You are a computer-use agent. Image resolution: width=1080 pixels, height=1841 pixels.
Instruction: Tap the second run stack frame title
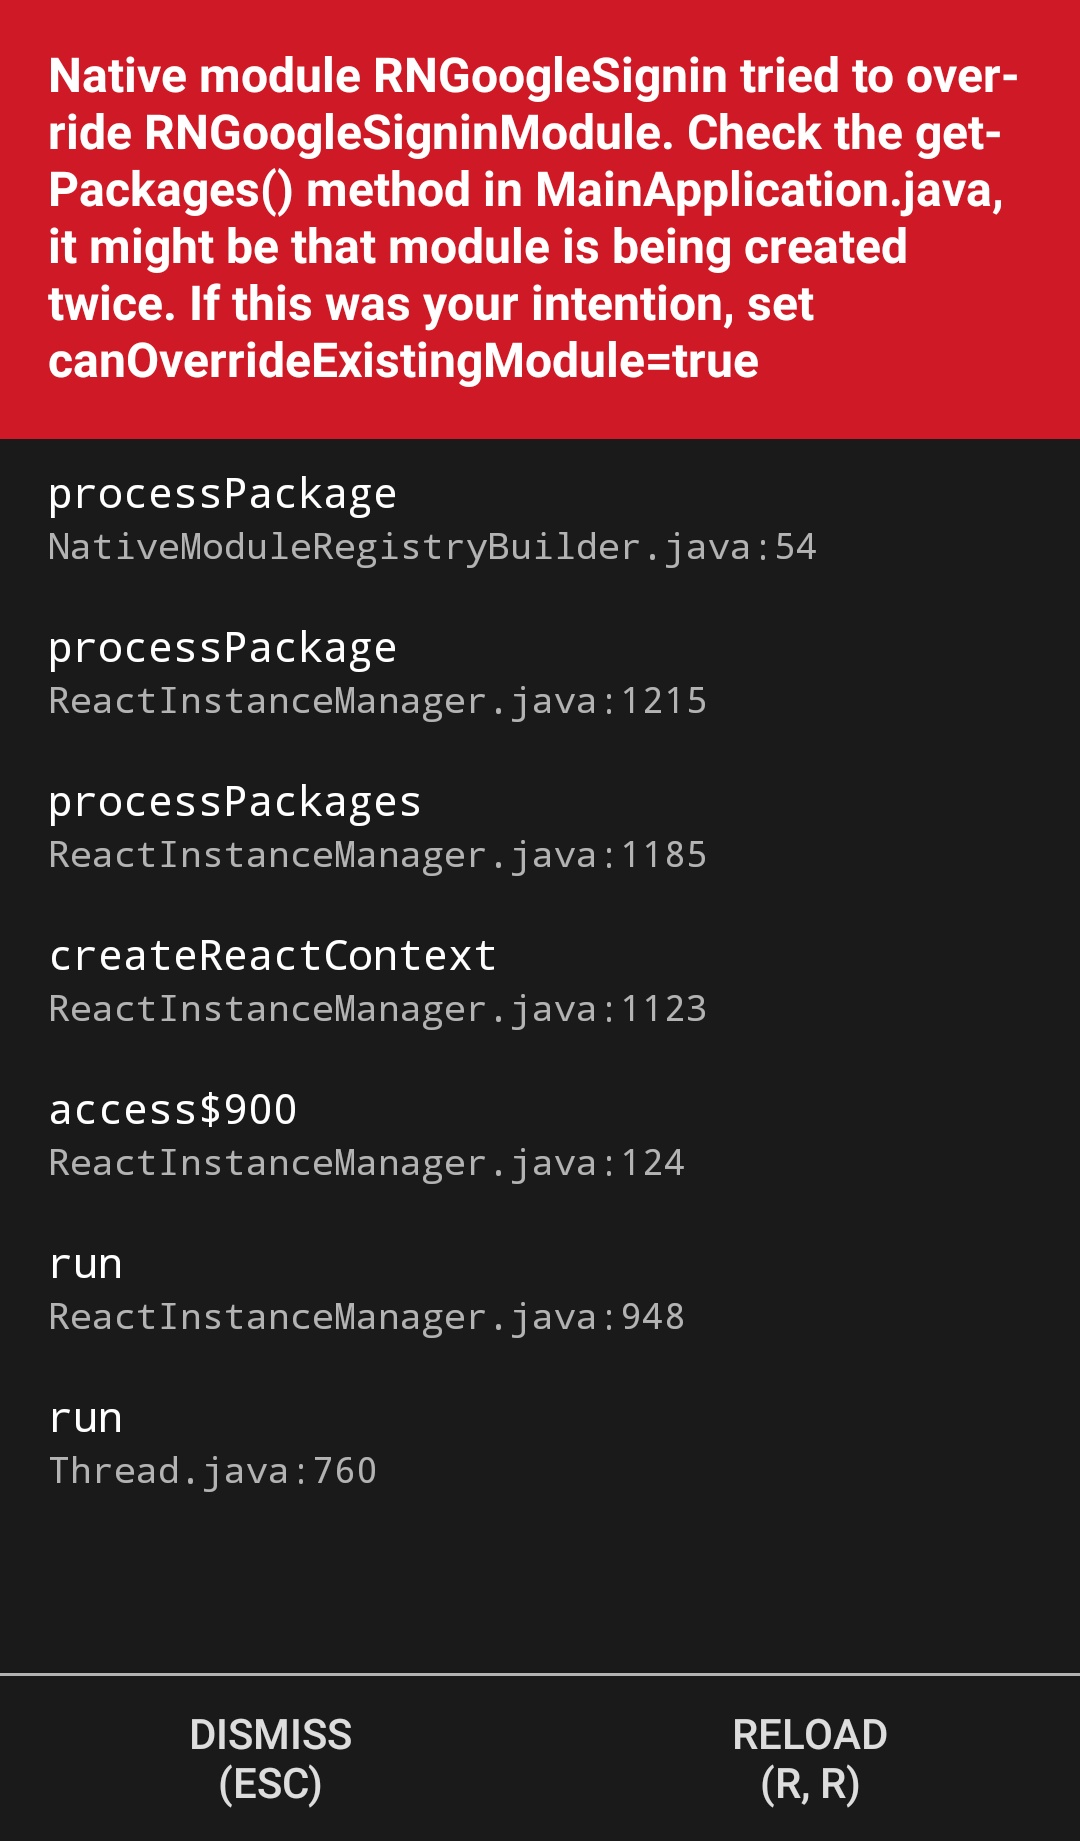85,1417
